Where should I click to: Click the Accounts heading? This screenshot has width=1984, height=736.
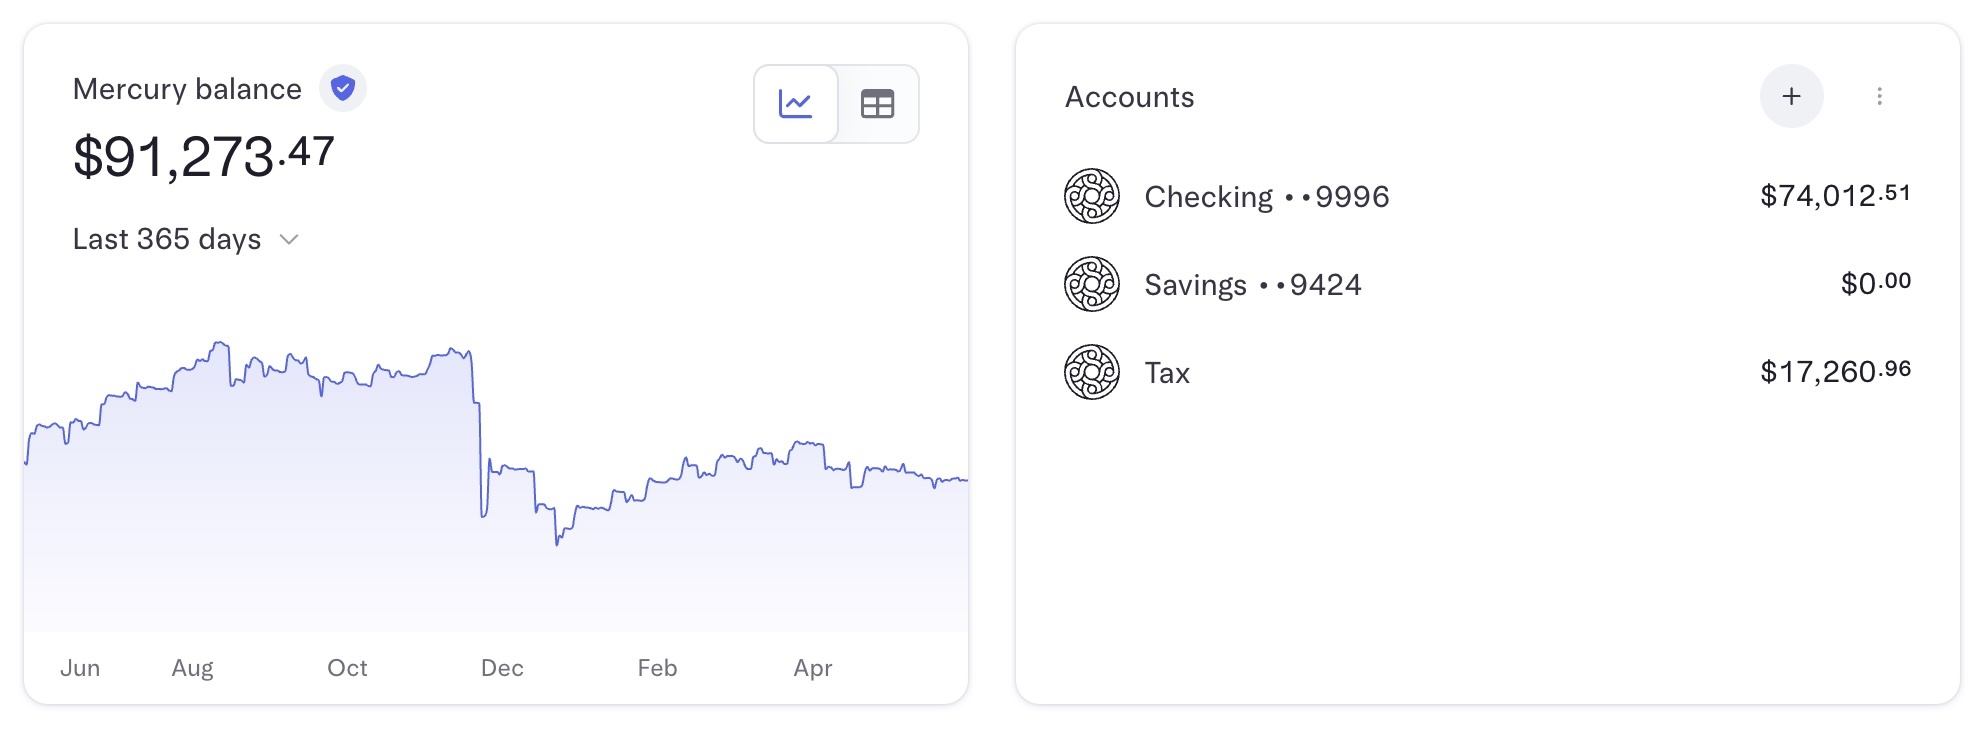click(x=1130, y=97)
